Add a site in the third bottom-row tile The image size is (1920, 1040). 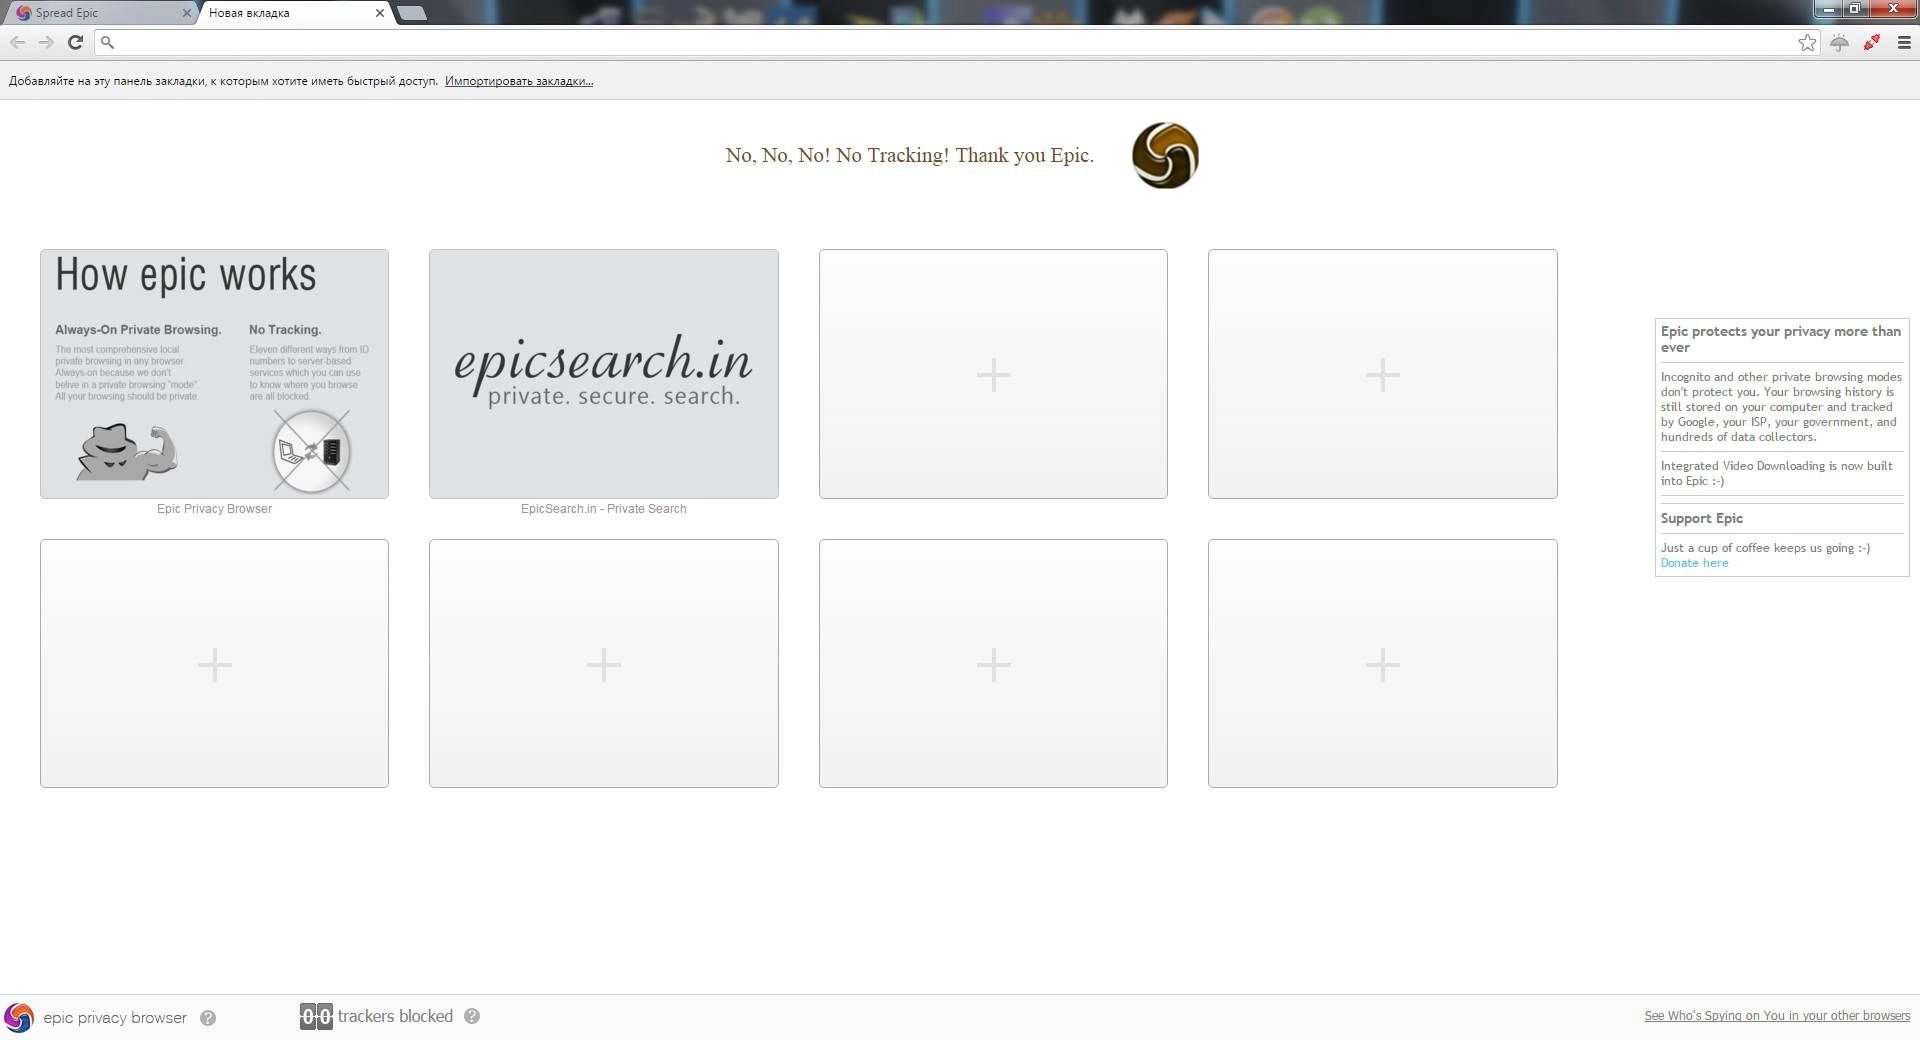[993, 664]
